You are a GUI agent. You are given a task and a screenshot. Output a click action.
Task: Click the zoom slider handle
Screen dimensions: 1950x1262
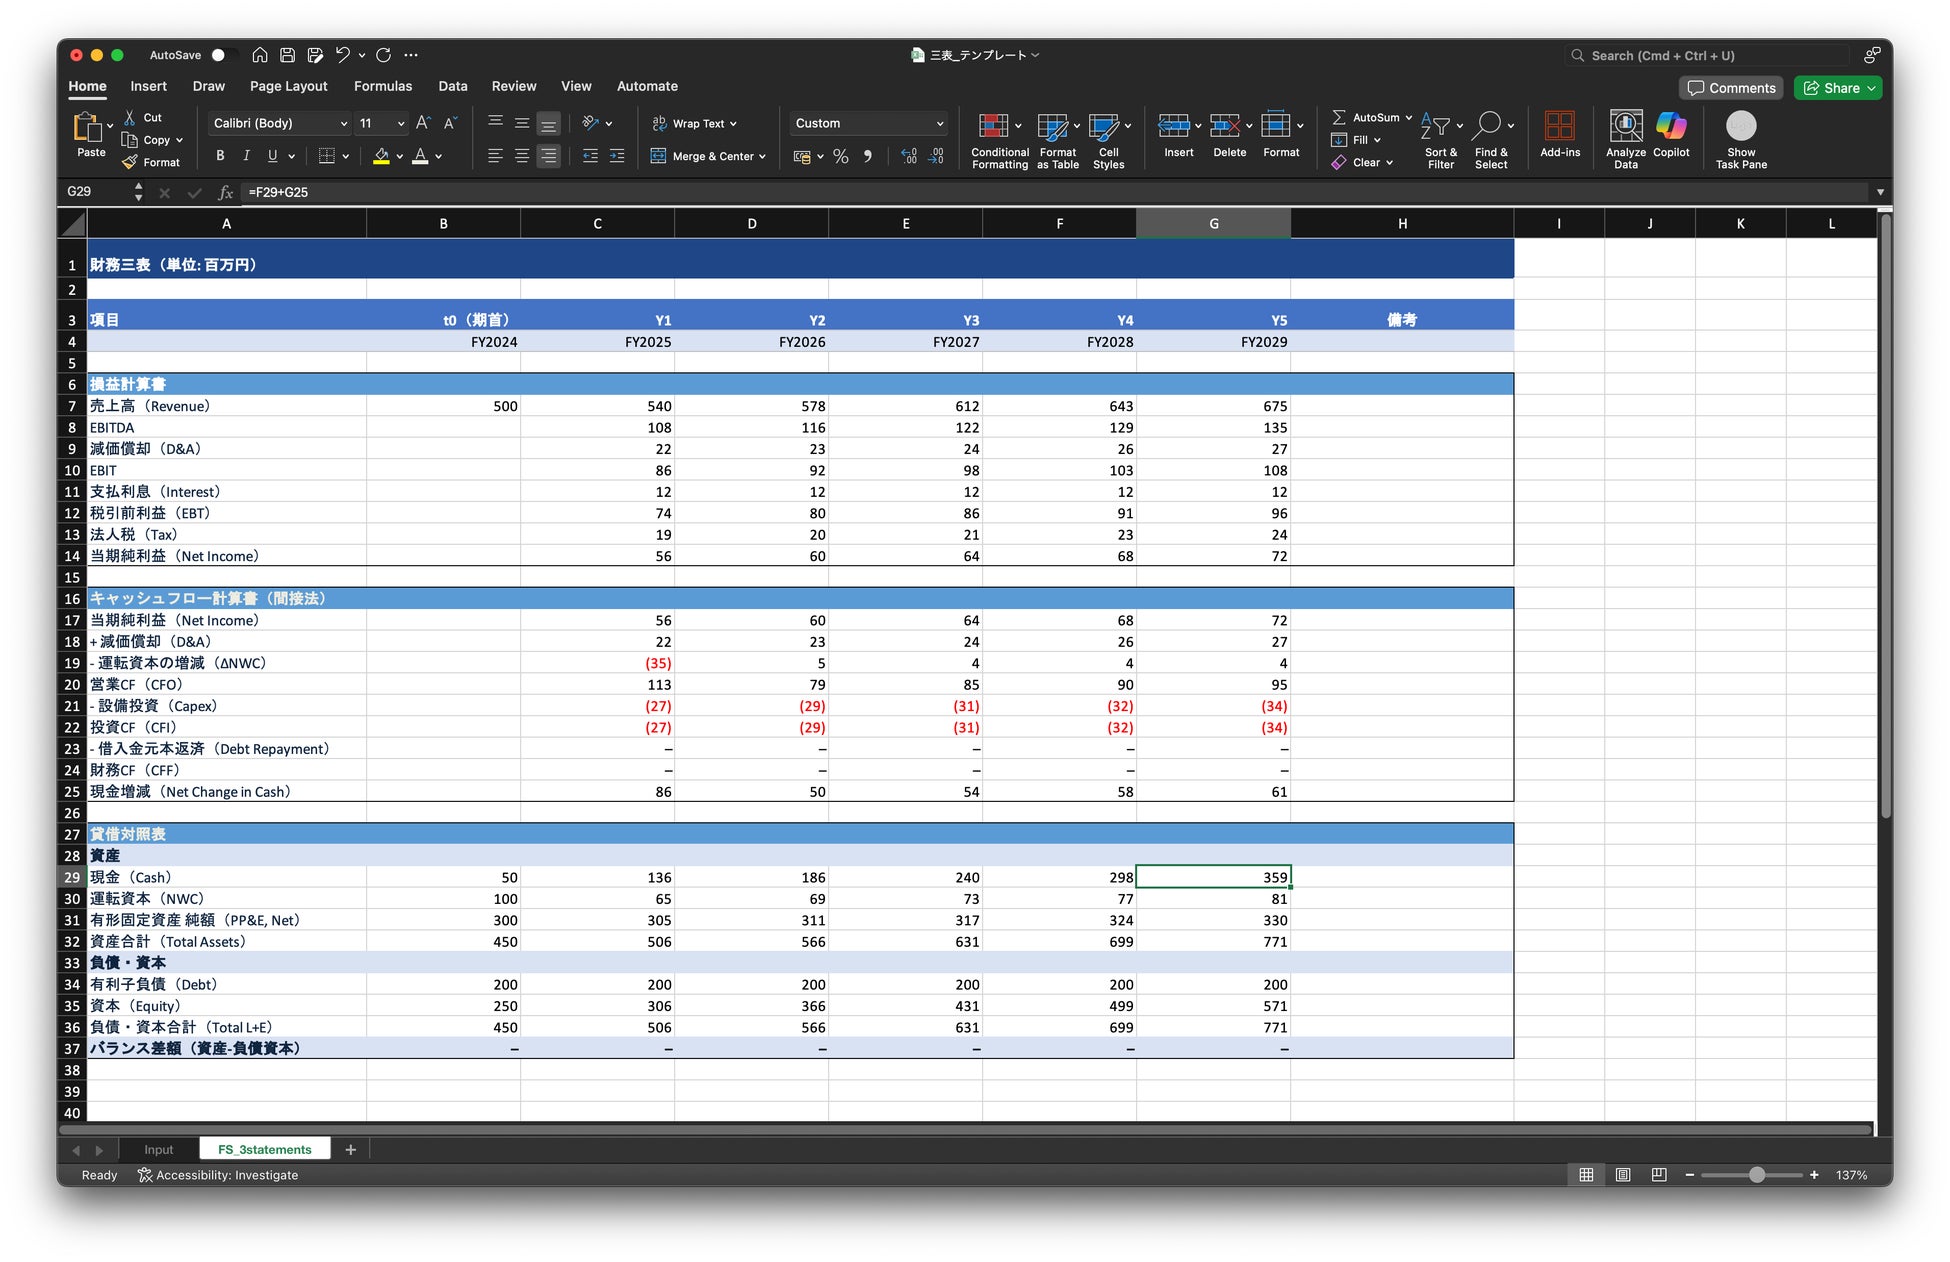point(1757,1175)
